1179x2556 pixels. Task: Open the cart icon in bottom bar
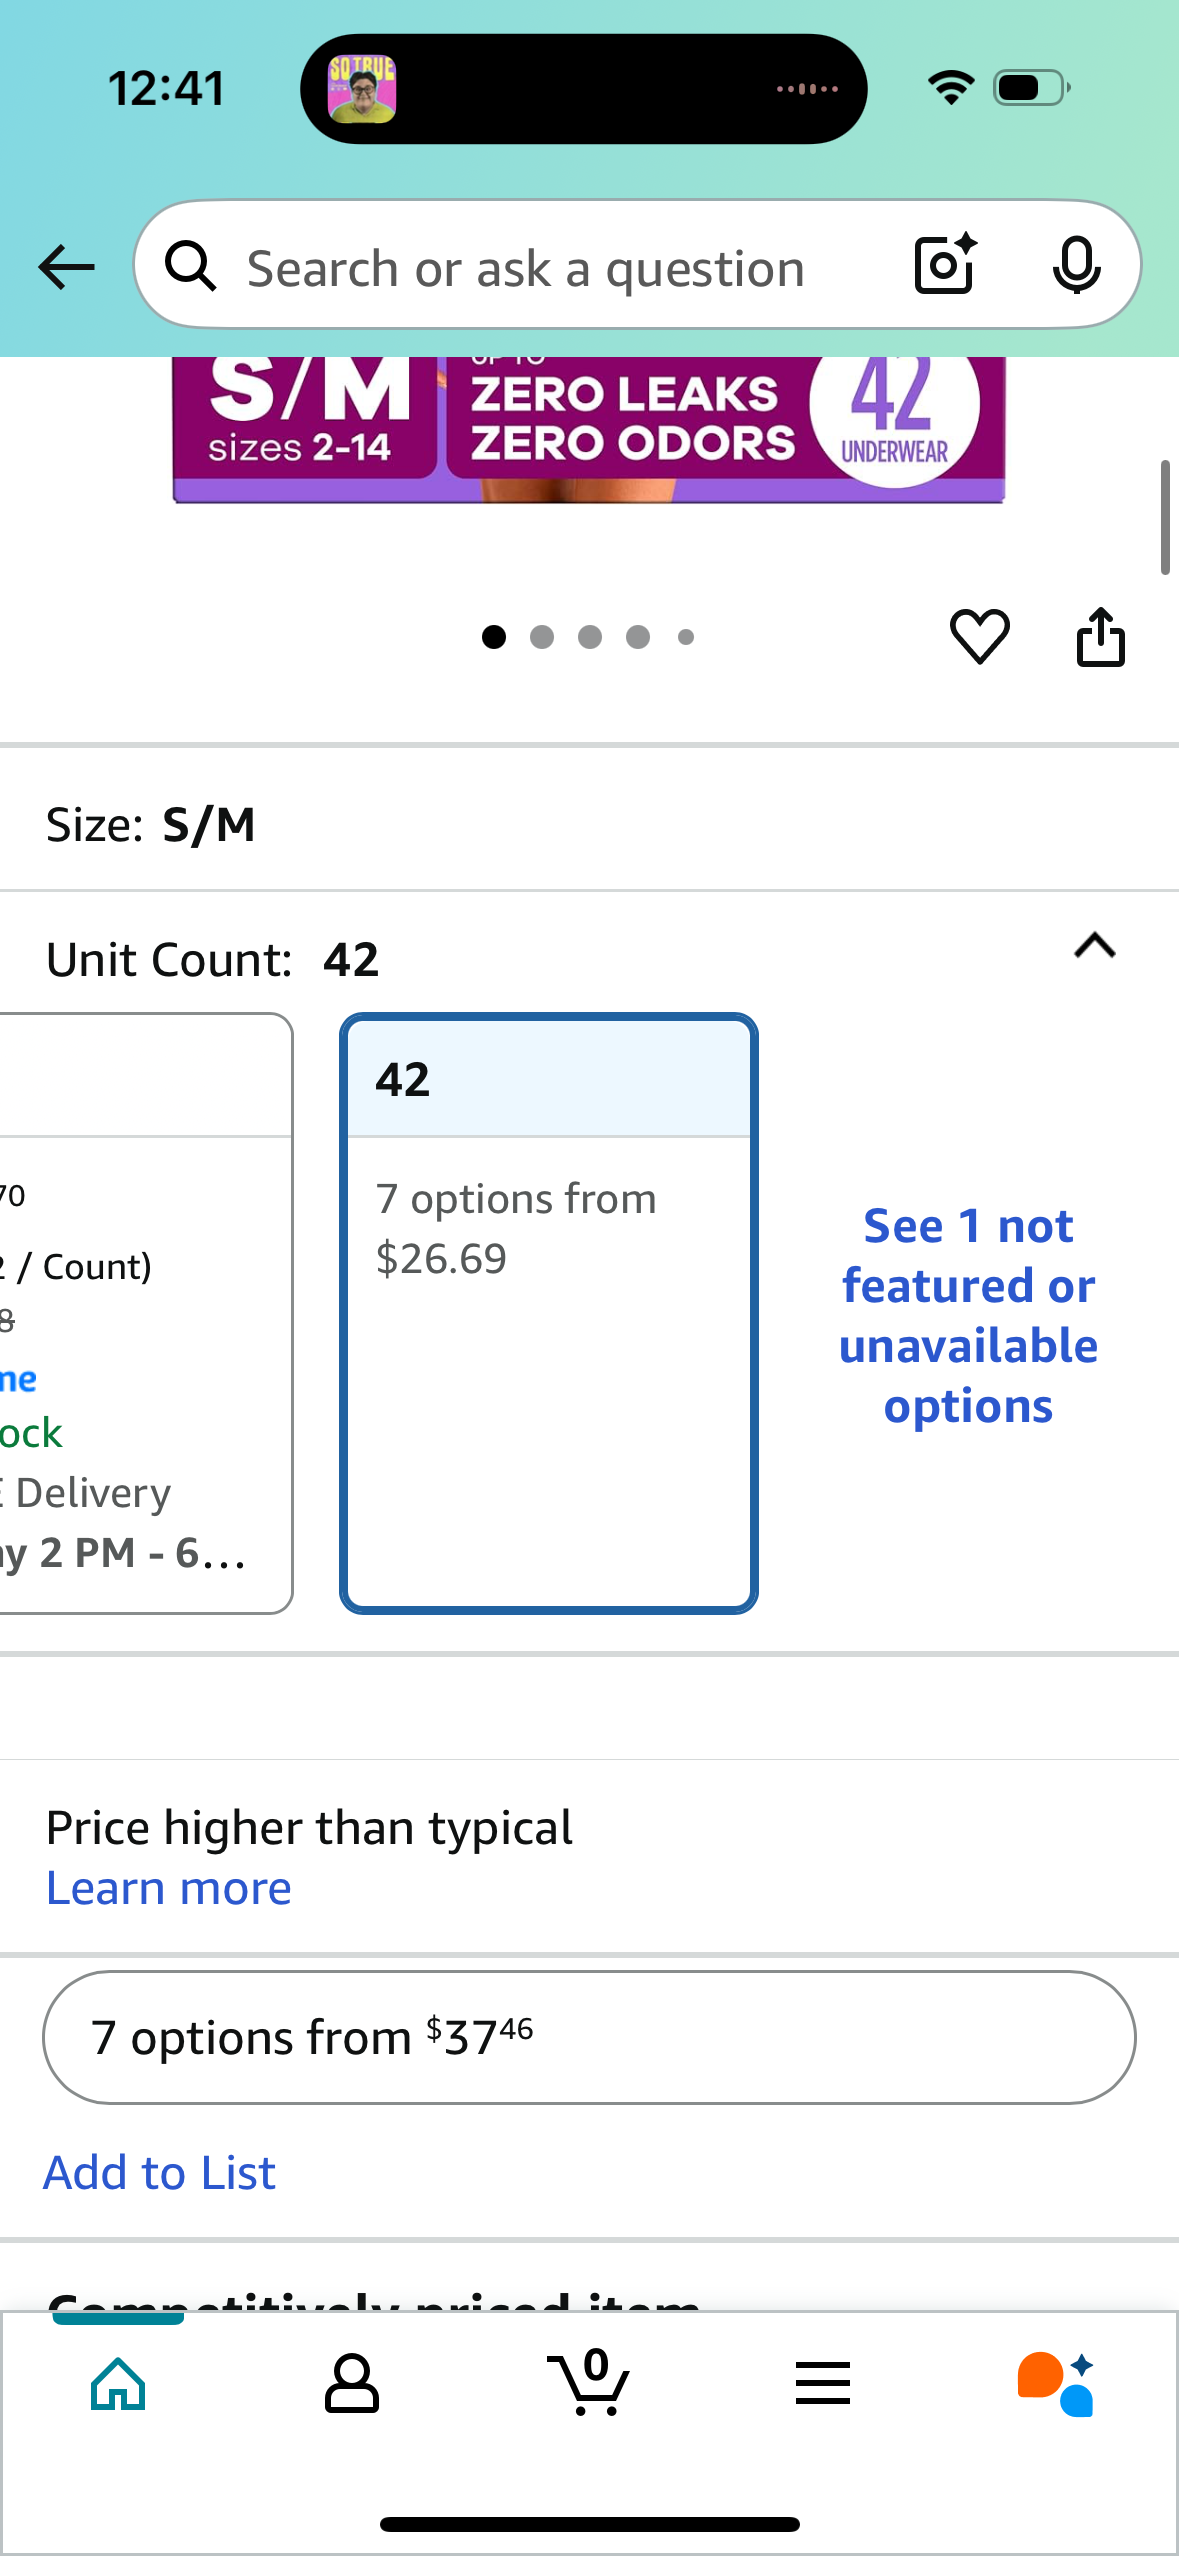click(589, 2383)
